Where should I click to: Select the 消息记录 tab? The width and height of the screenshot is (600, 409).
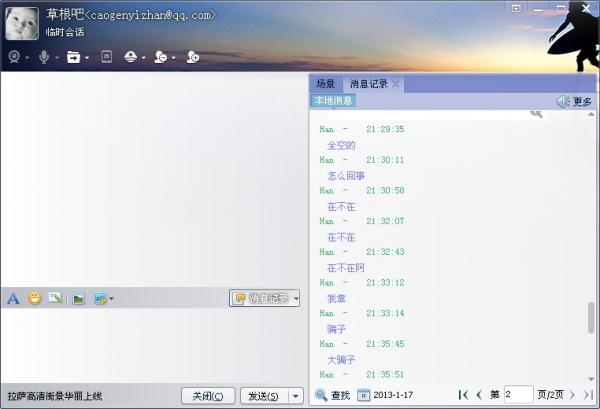369,84
